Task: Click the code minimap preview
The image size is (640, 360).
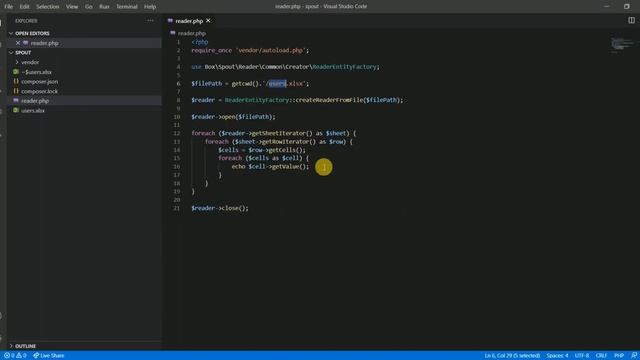Action: (x=622, y=44)
